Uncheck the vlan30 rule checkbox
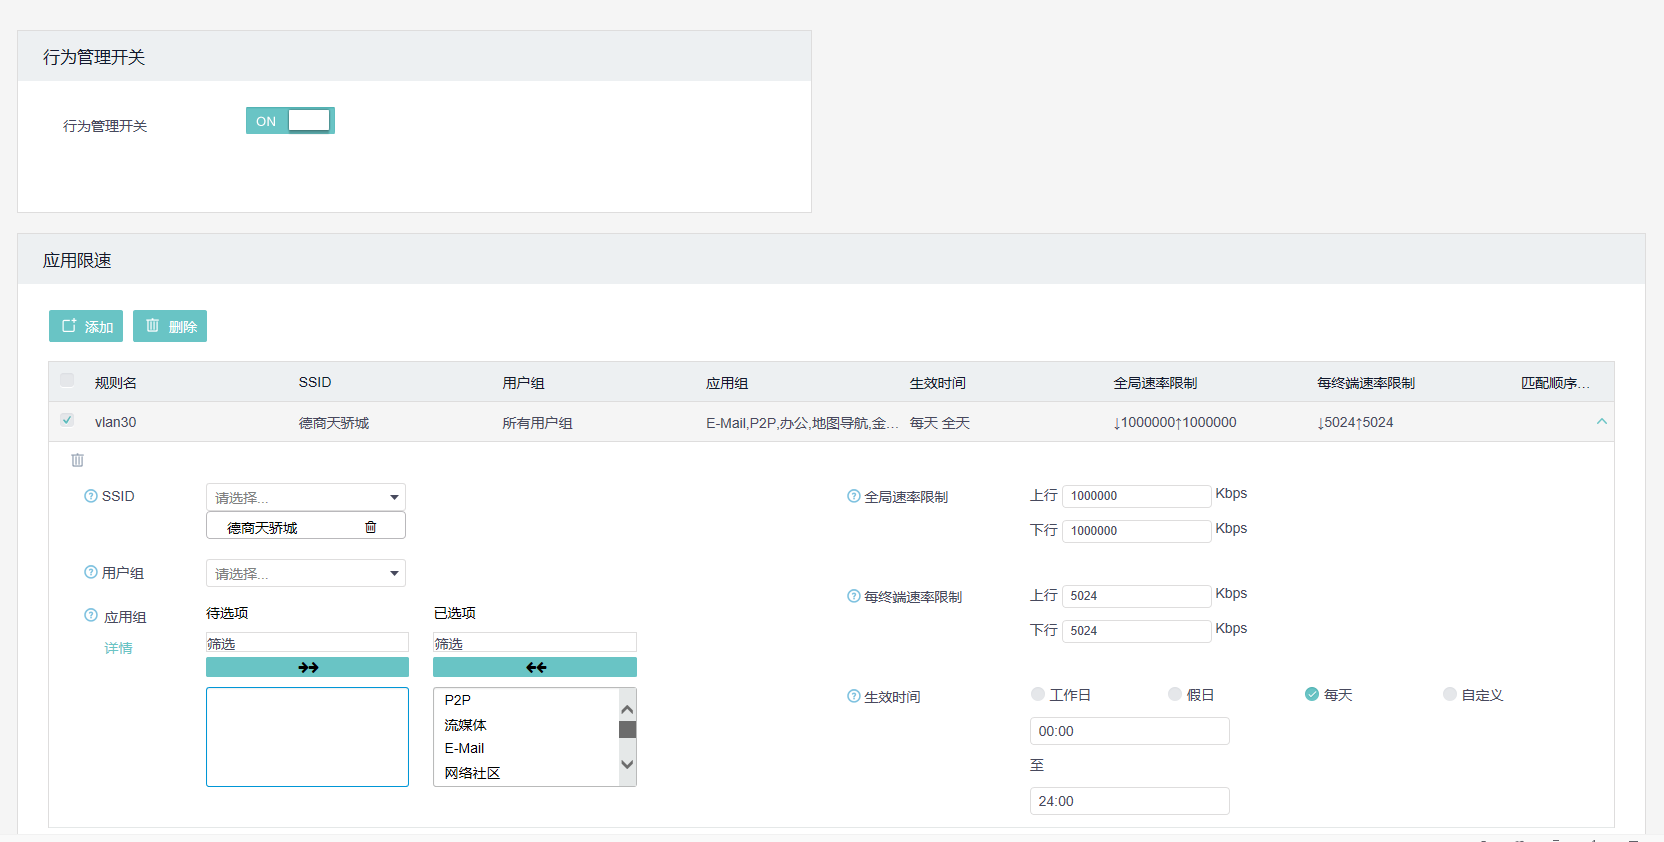The image size is (1664, 842). pyautogui.click(x=67, y=420)
